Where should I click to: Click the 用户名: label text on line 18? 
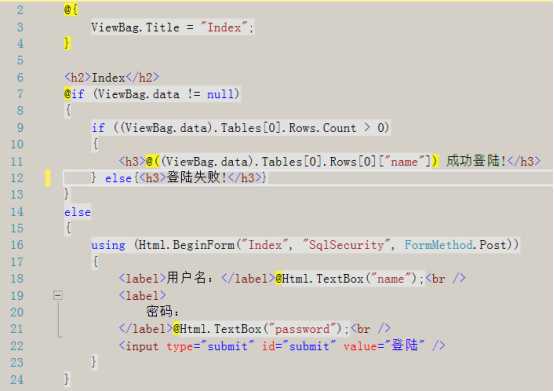coord(190,278)
